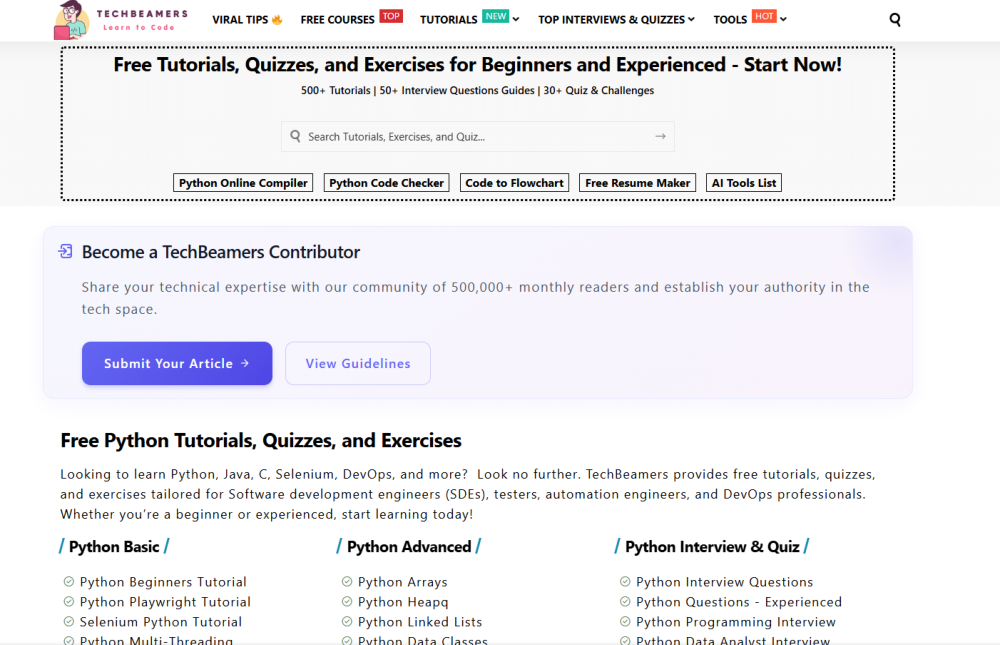Open the Viral Tips menu item
Screen dimensions: 1000x645
click(x=247, y=19)
